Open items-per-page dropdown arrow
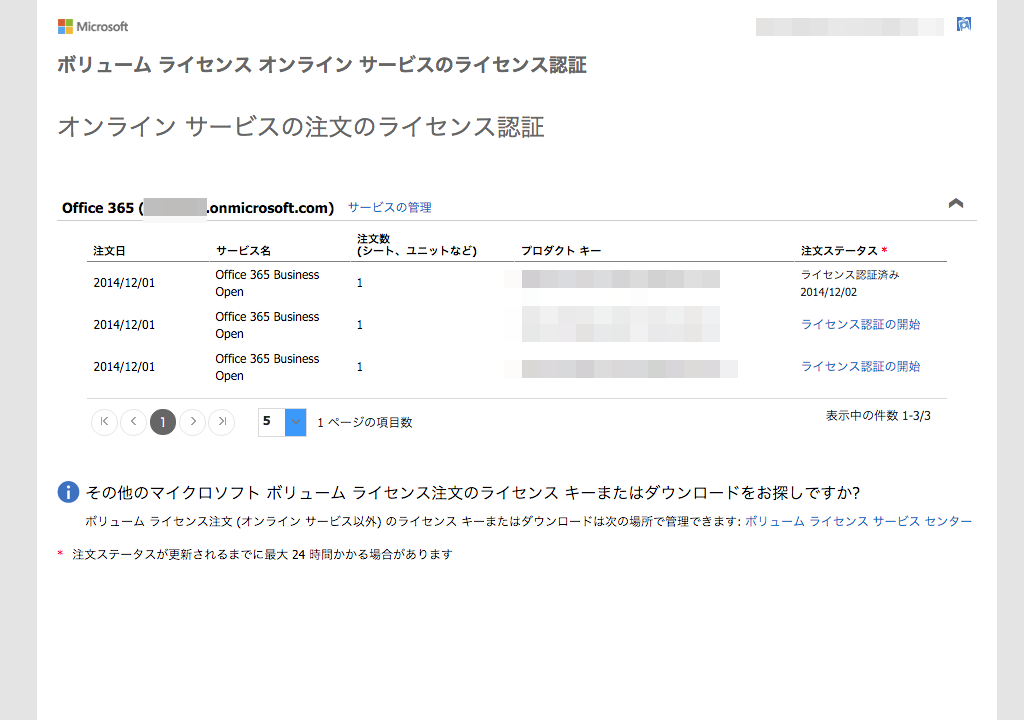This screenshot has width=1024, height=720. point(296,422)
